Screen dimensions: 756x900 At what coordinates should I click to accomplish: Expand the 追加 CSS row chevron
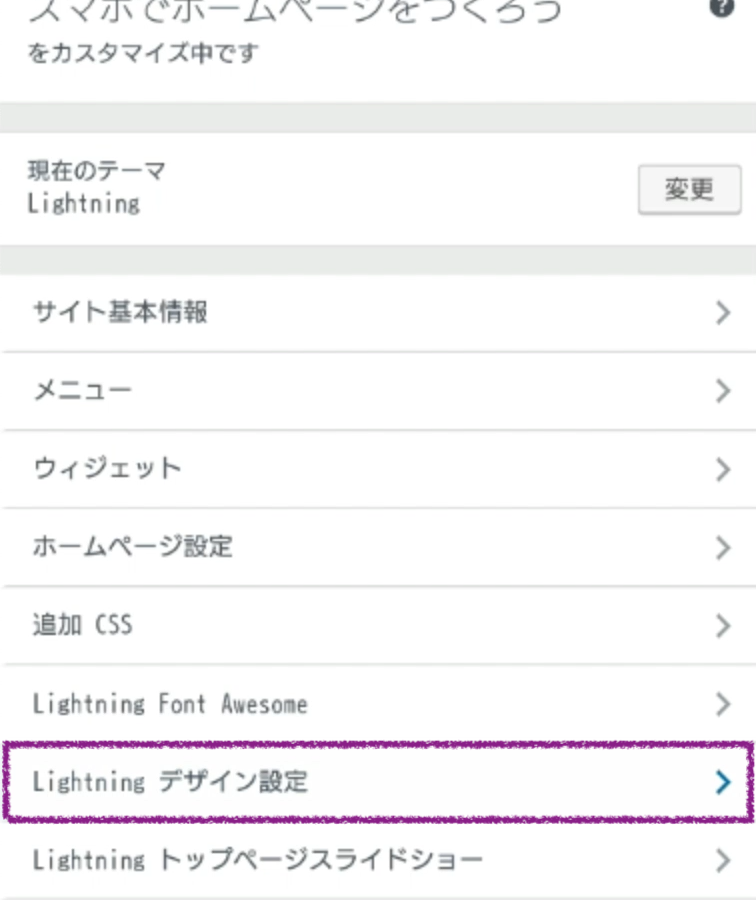[724, 626]
